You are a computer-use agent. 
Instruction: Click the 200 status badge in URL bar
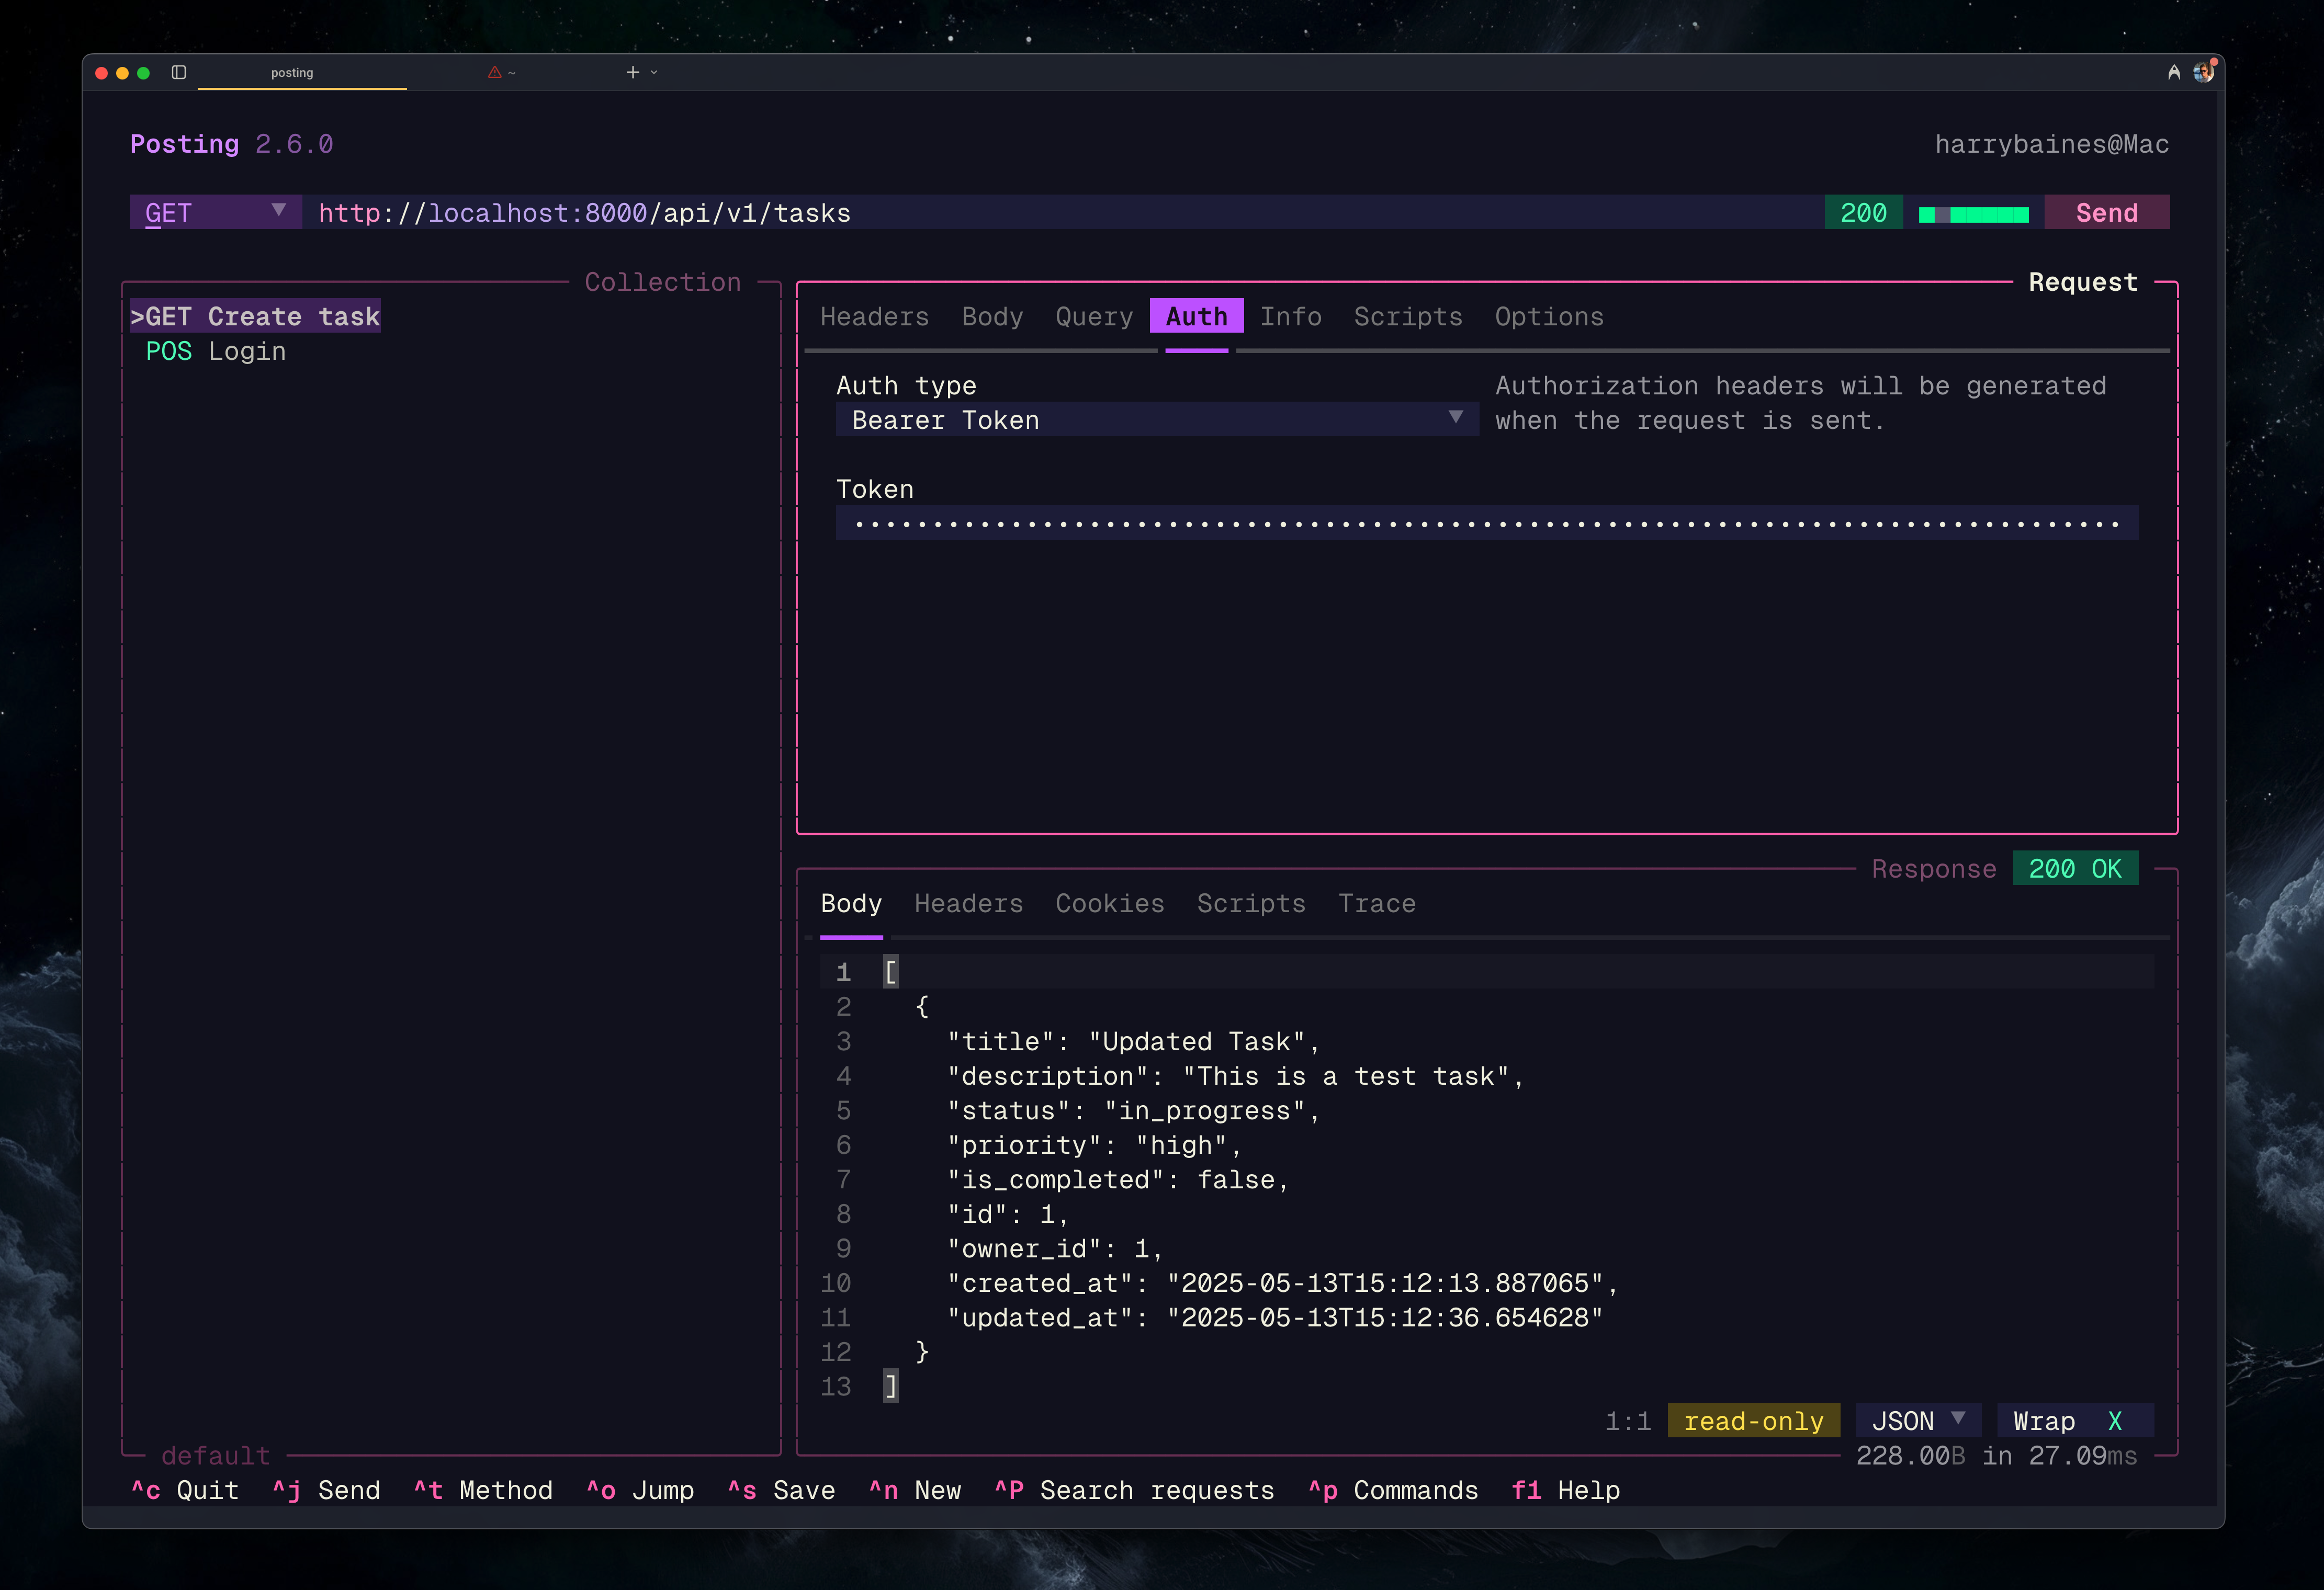(x=1863, y=212)
